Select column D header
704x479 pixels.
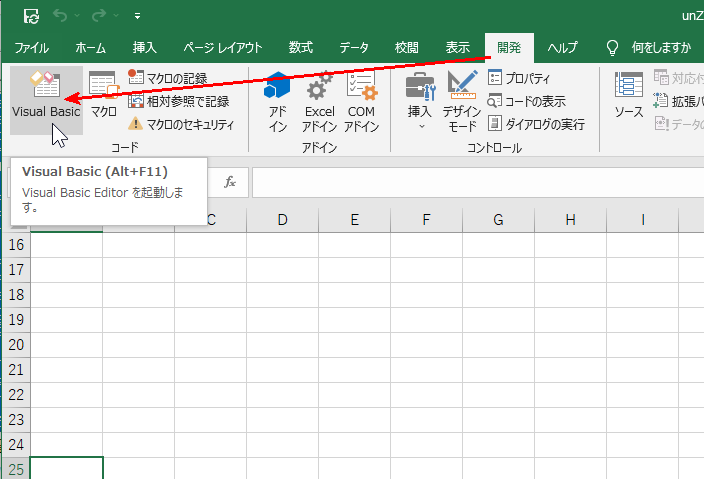(282, 219)
